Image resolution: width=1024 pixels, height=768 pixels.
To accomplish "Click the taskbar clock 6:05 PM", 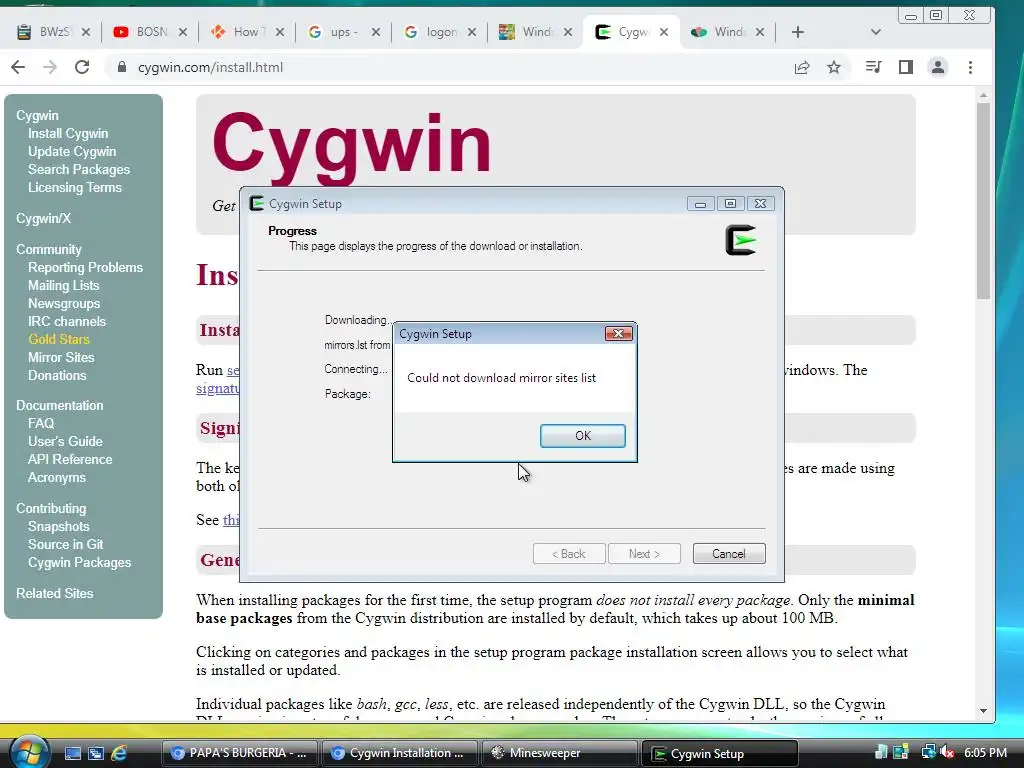I will click(985, 752).
